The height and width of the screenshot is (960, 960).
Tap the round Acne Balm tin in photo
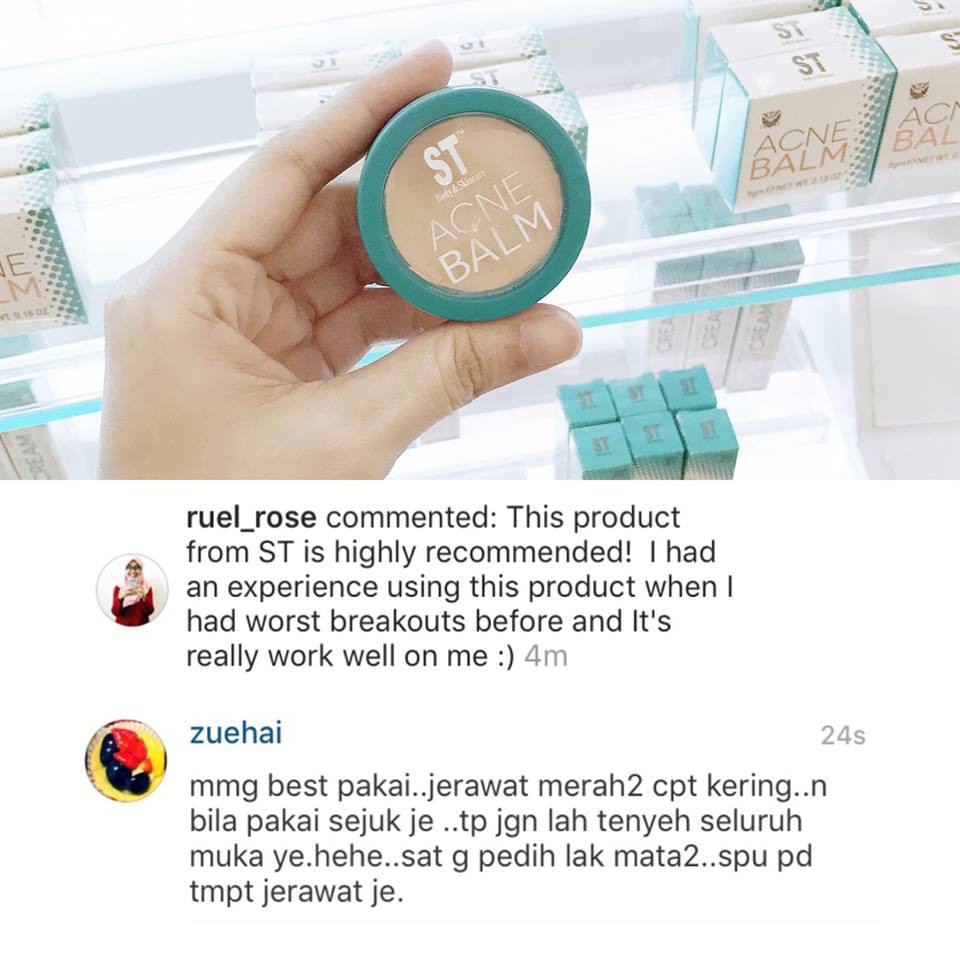474,206
